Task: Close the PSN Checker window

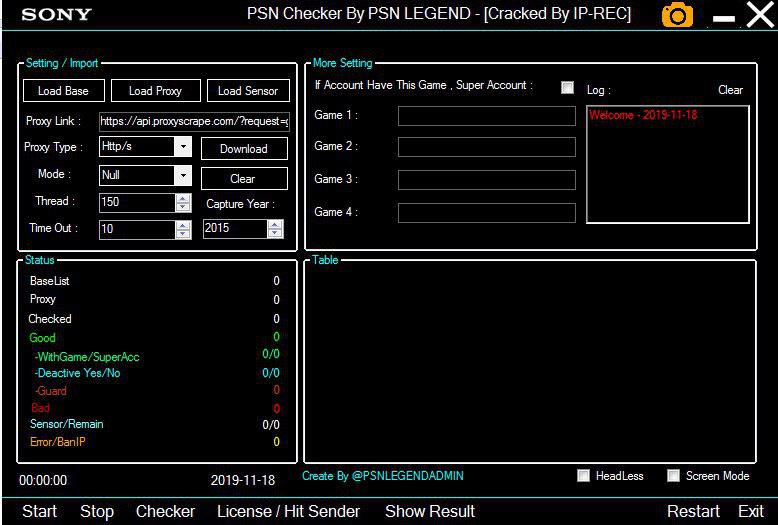Action: [760, 14]
